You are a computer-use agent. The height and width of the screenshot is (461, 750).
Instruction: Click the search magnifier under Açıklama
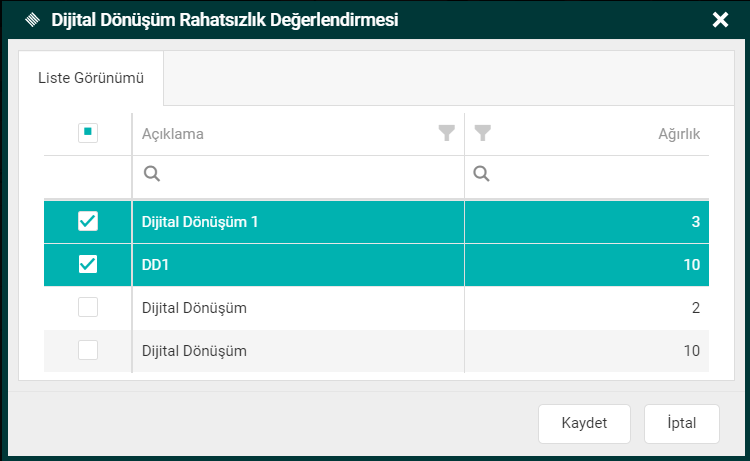tap(152, 174)
